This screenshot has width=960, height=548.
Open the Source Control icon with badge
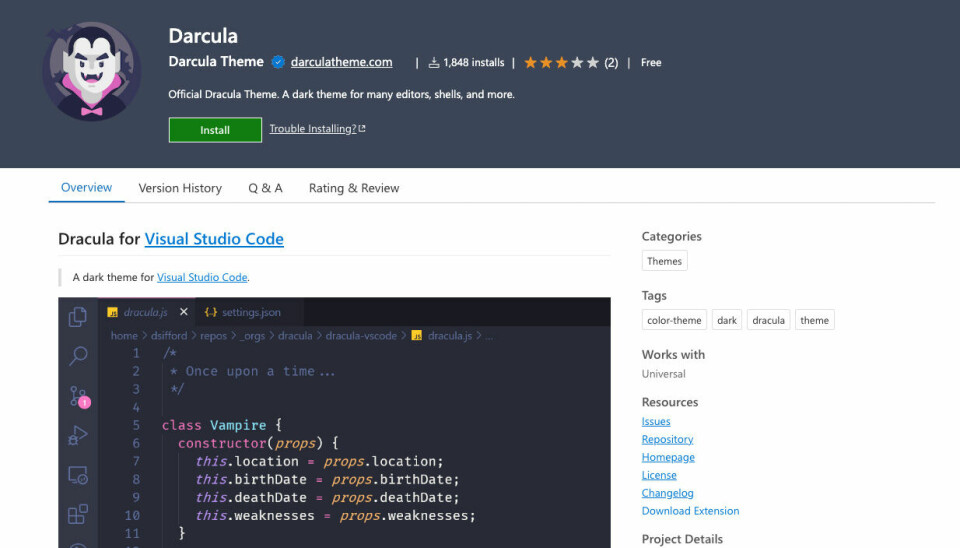[x=79, y=396]
